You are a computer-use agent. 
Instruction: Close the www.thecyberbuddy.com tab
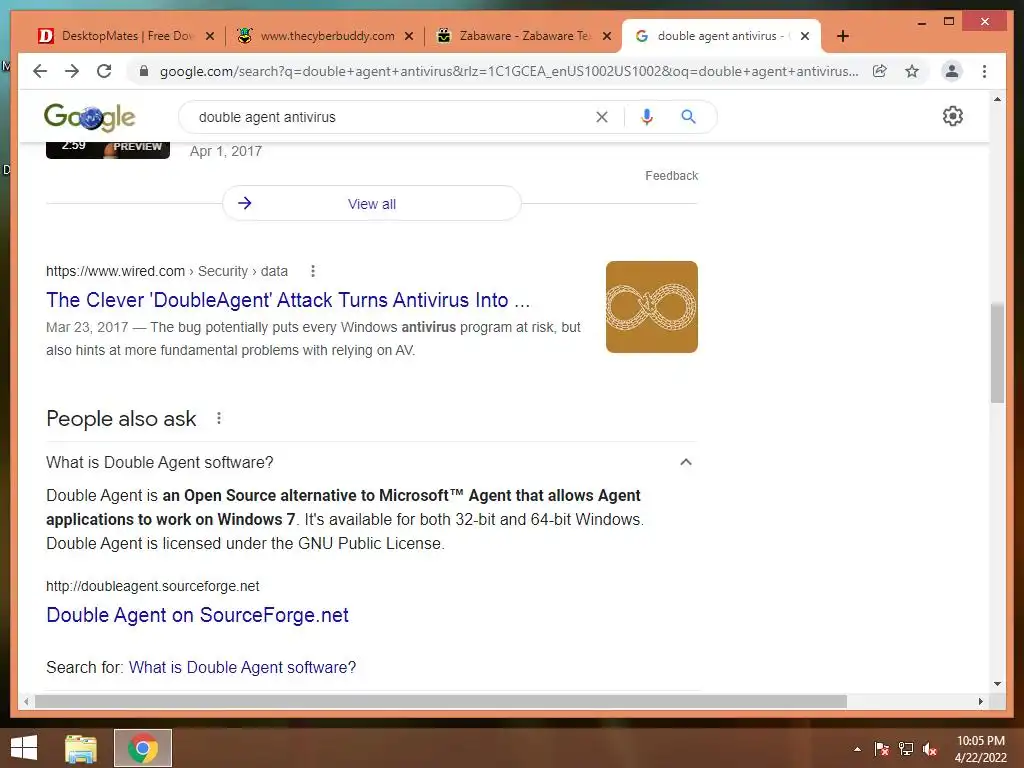click(x=409, y=36)
